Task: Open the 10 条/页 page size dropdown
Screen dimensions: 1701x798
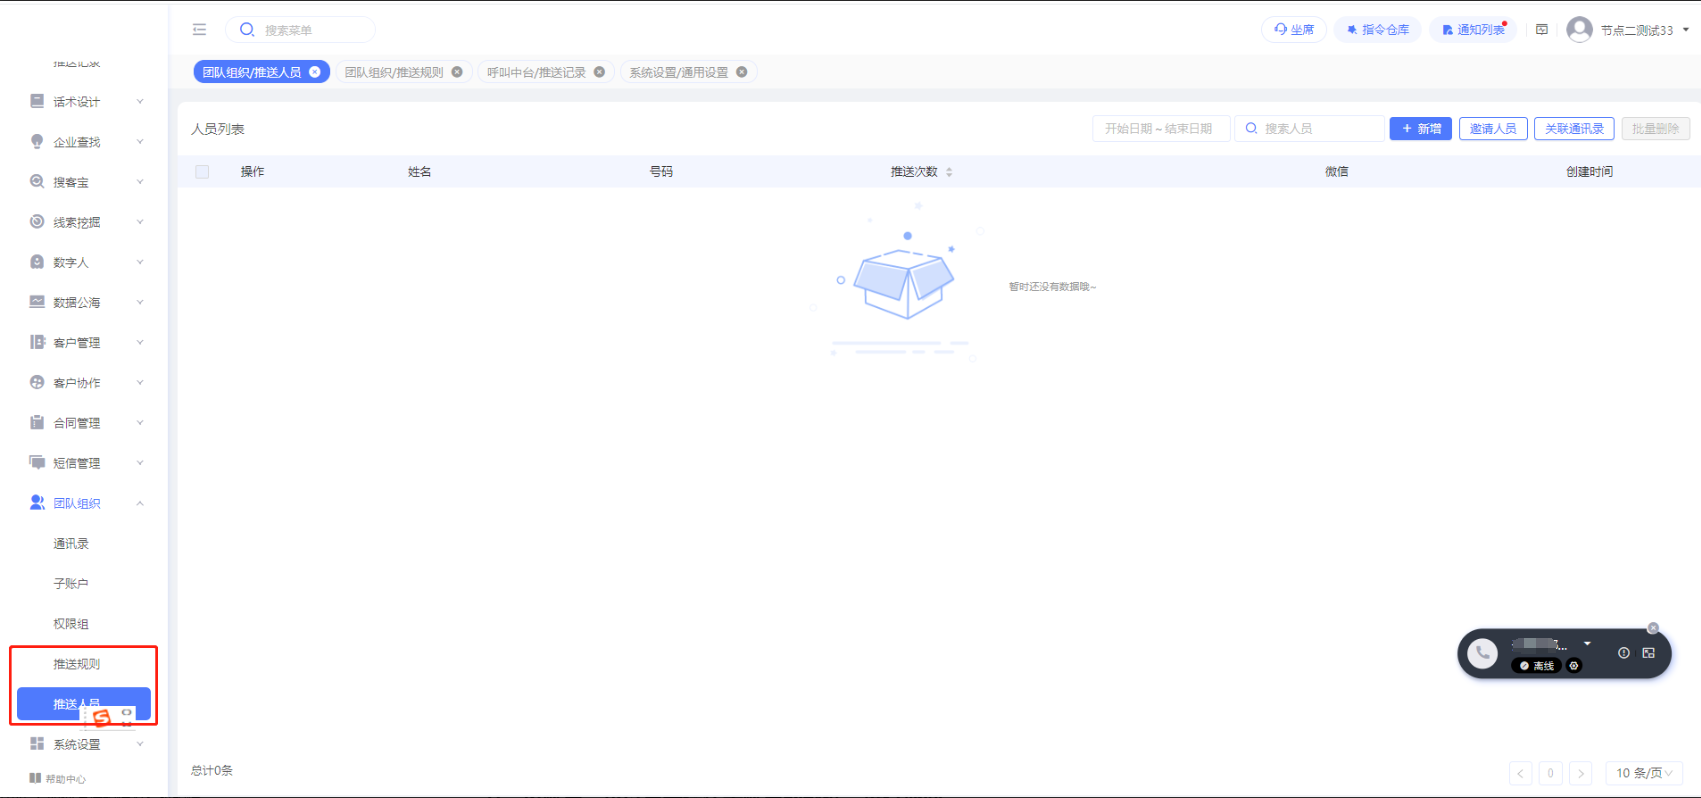Action: click(x=1644, y=773)
